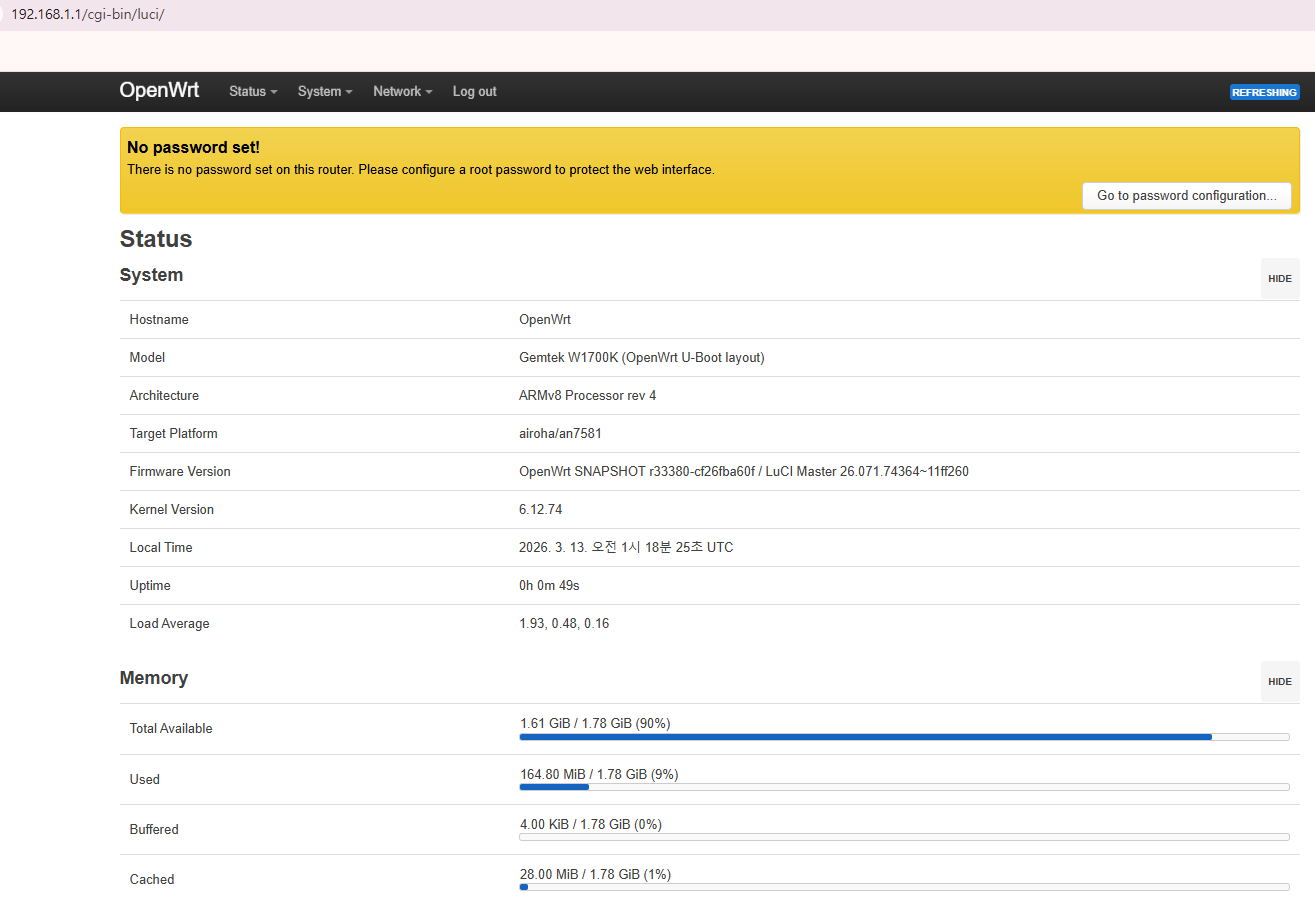Select the load average 1.93, 0.48, 0.16
This screenshot has width=1315, height=914.
pos(564,624)
